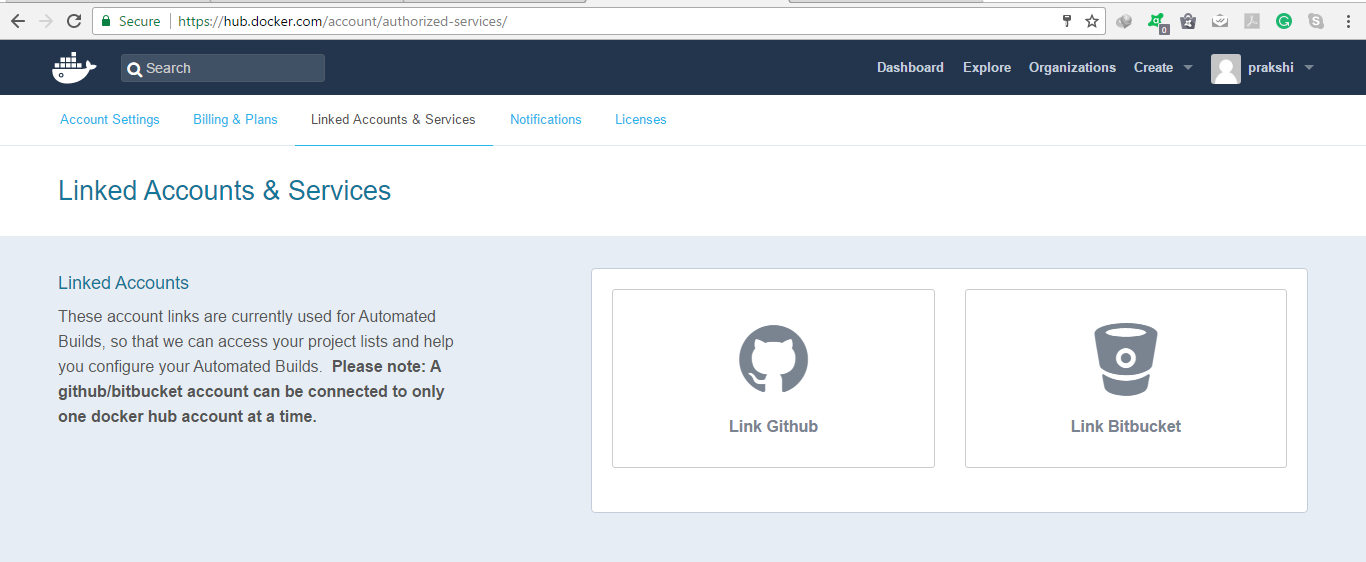Click the green Secure padlock indicator

[x=131, y=21]
